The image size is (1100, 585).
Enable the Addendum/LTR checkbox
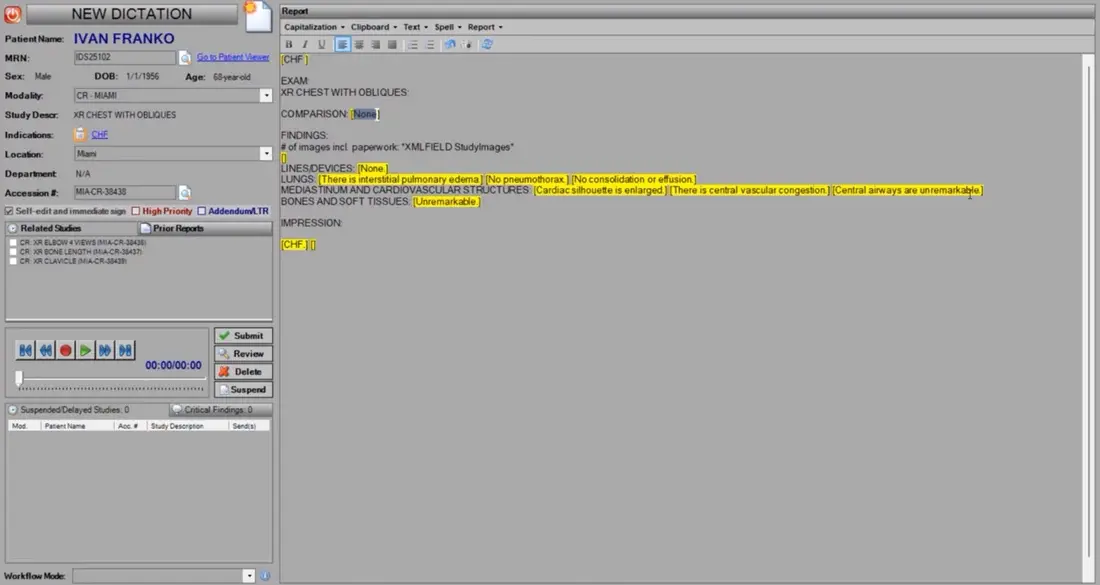tap(201, 211)
